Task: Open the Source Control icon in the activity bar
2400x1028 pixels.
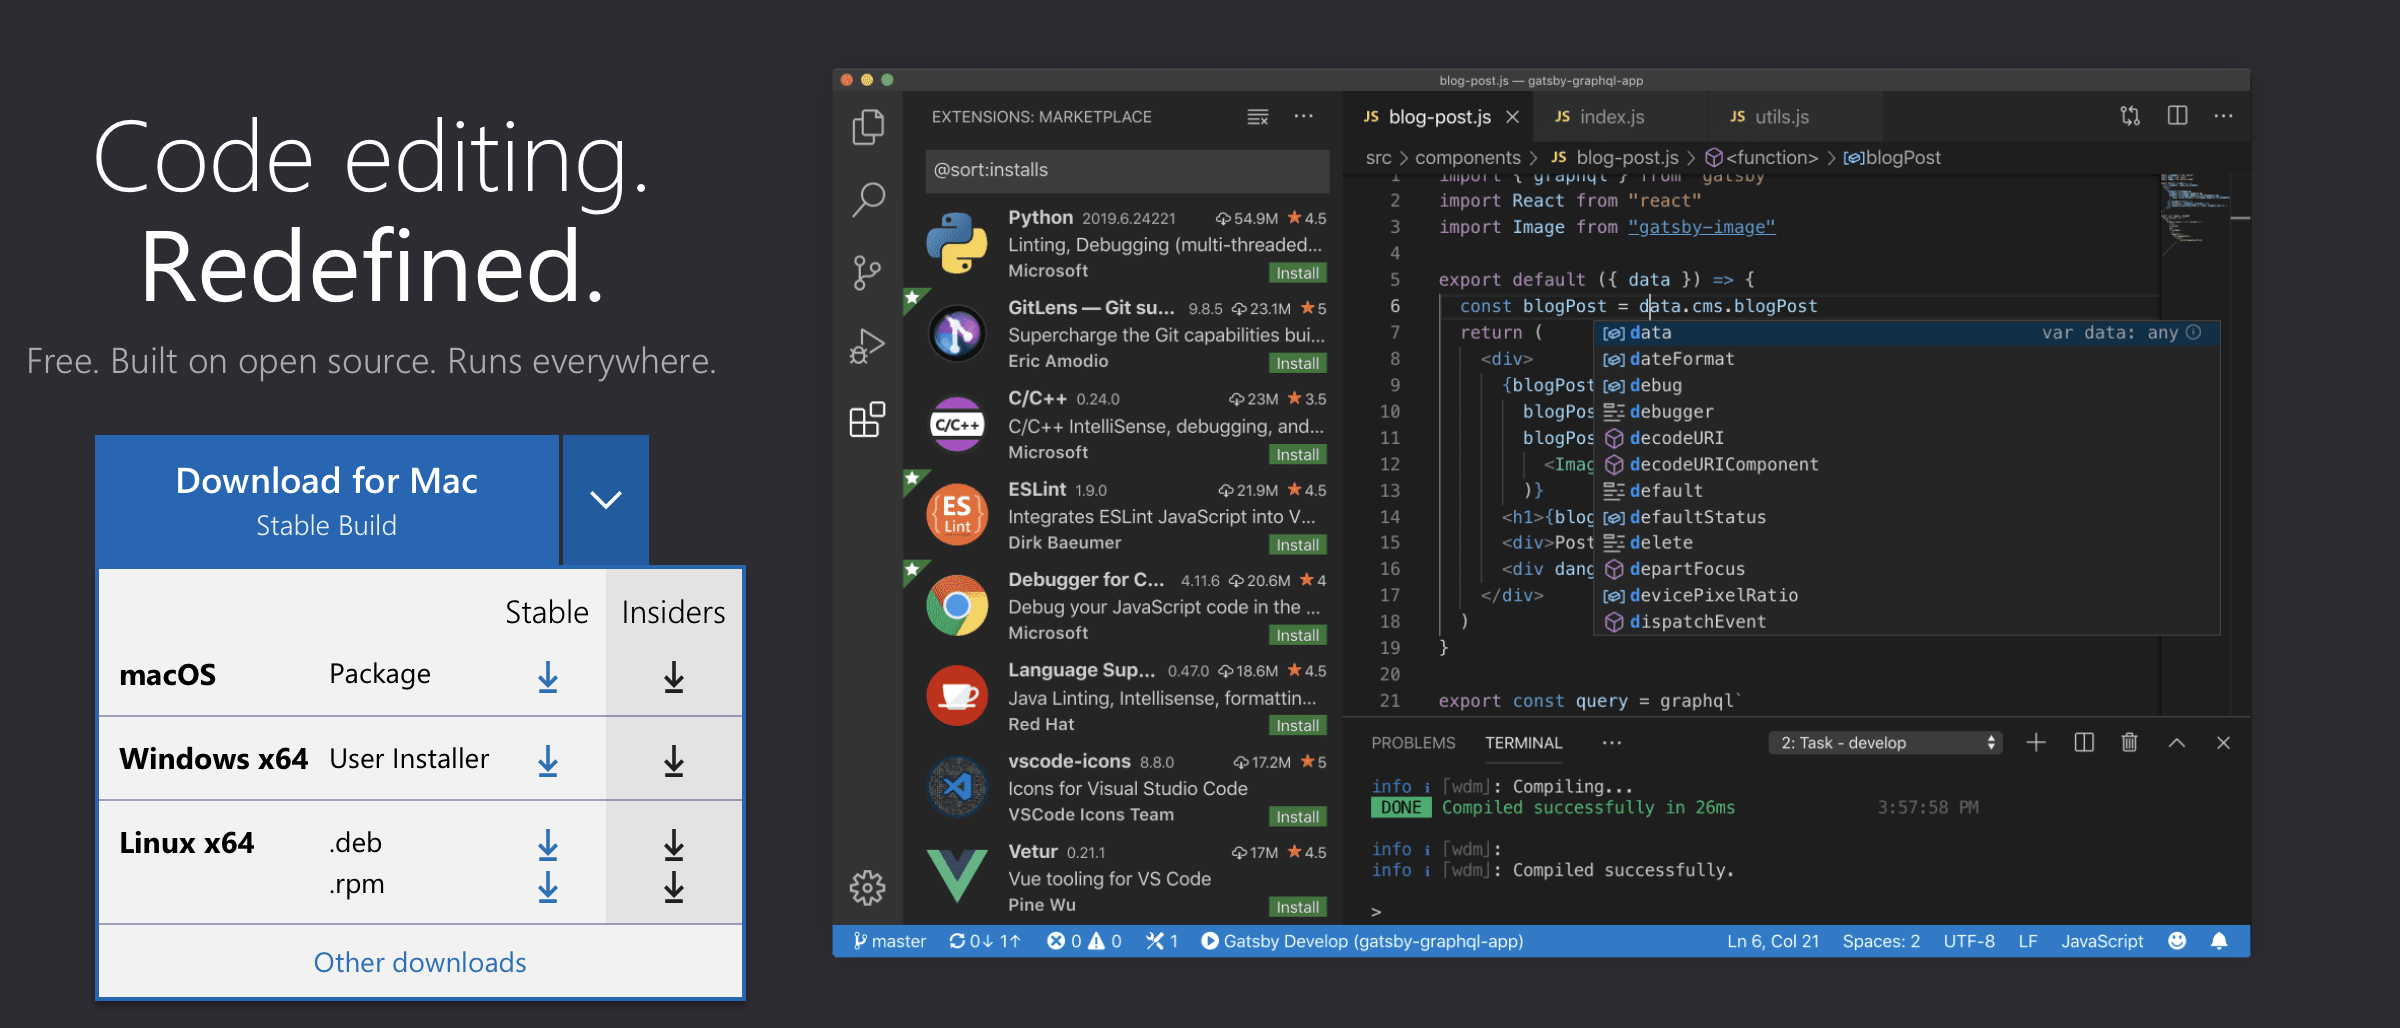Action: [867, 272]
